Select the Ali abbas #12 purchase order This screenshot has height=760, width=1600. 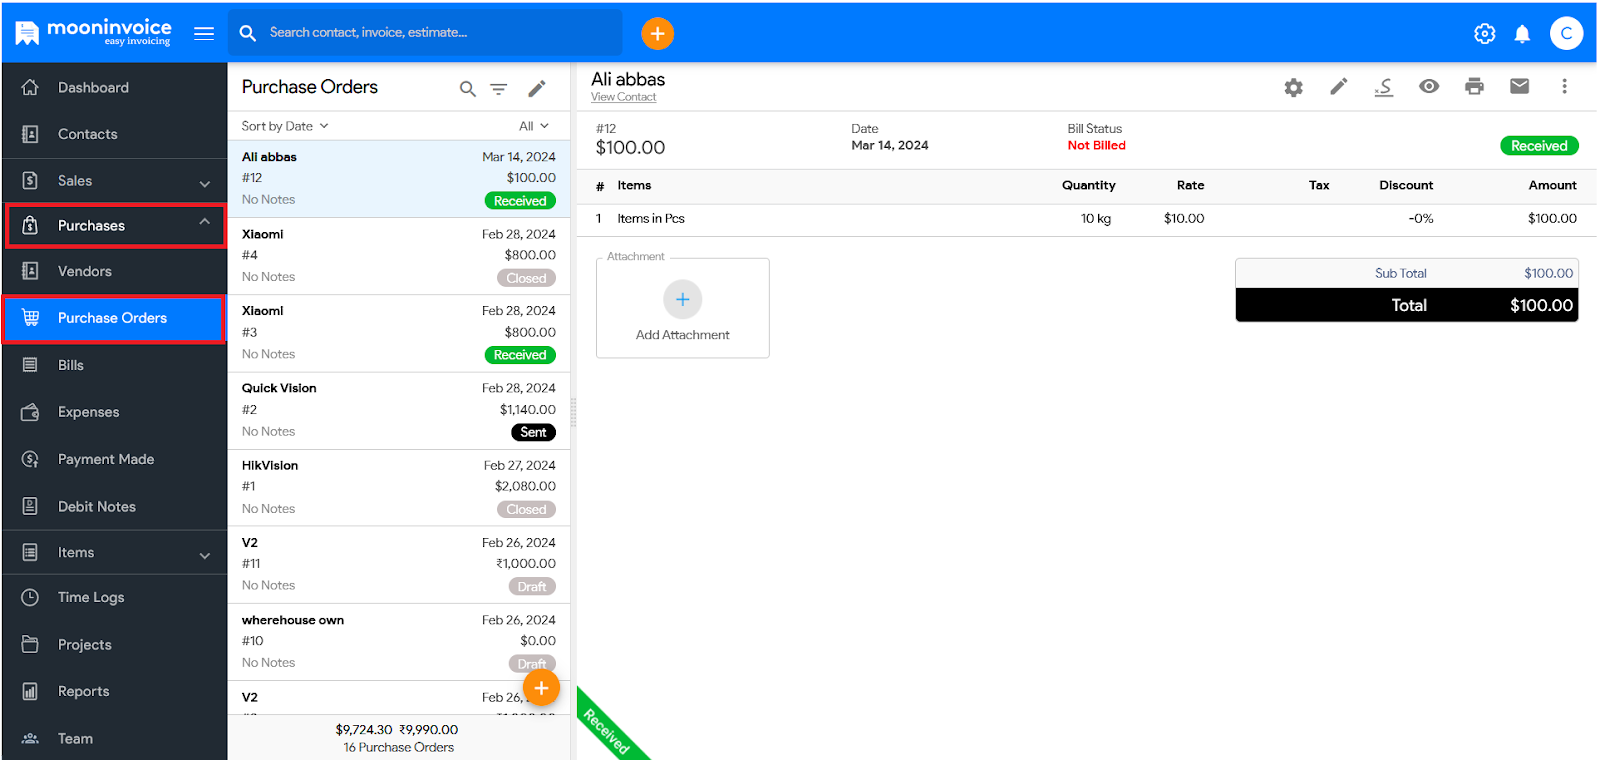coord(399,178)
